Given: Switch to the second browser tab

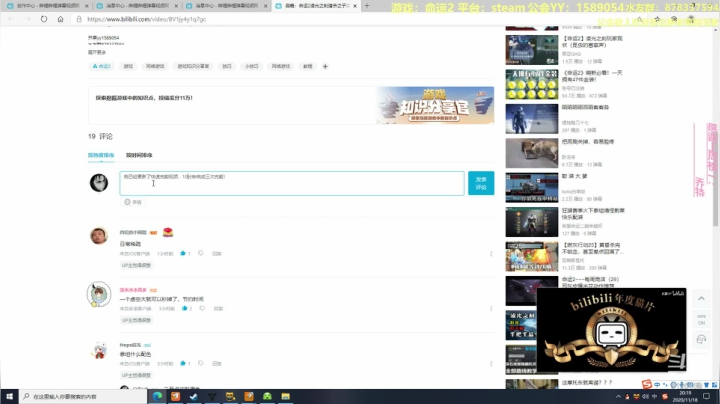Looking at the screenshot, I should [x=136, y=6].
